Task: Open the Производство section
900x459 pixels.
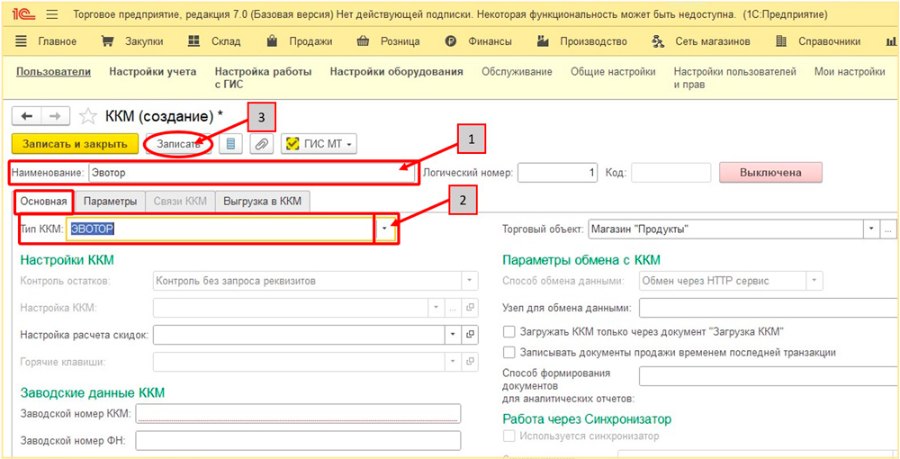Action: point(581,41)
